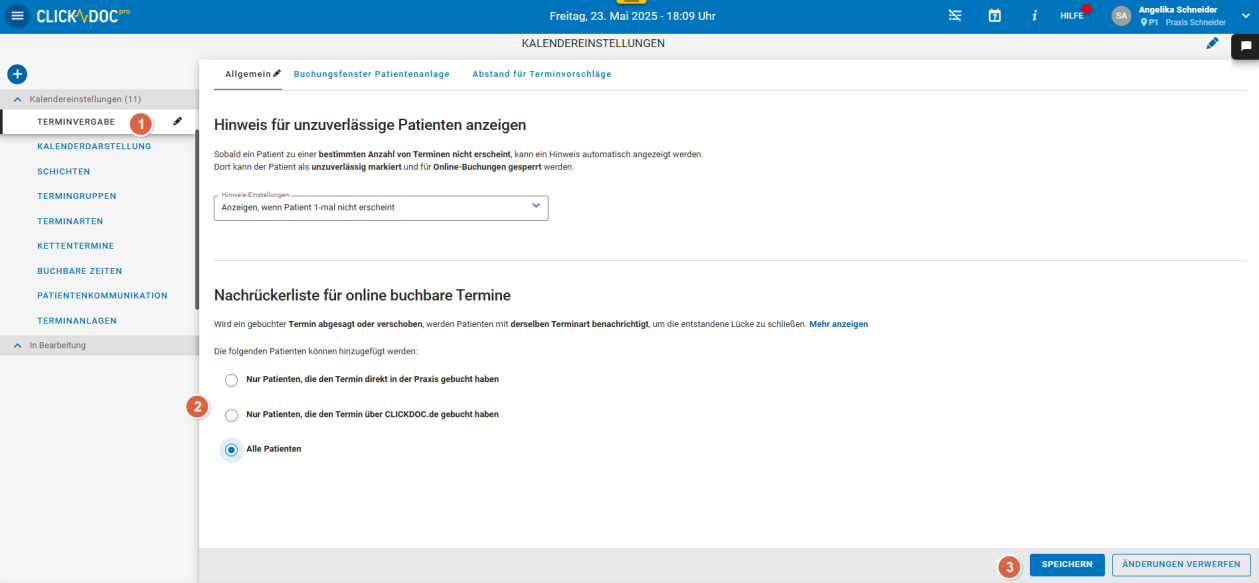
Task: Open the Hinweis-Einstellungen dropdown
Action: click(381, 207)
